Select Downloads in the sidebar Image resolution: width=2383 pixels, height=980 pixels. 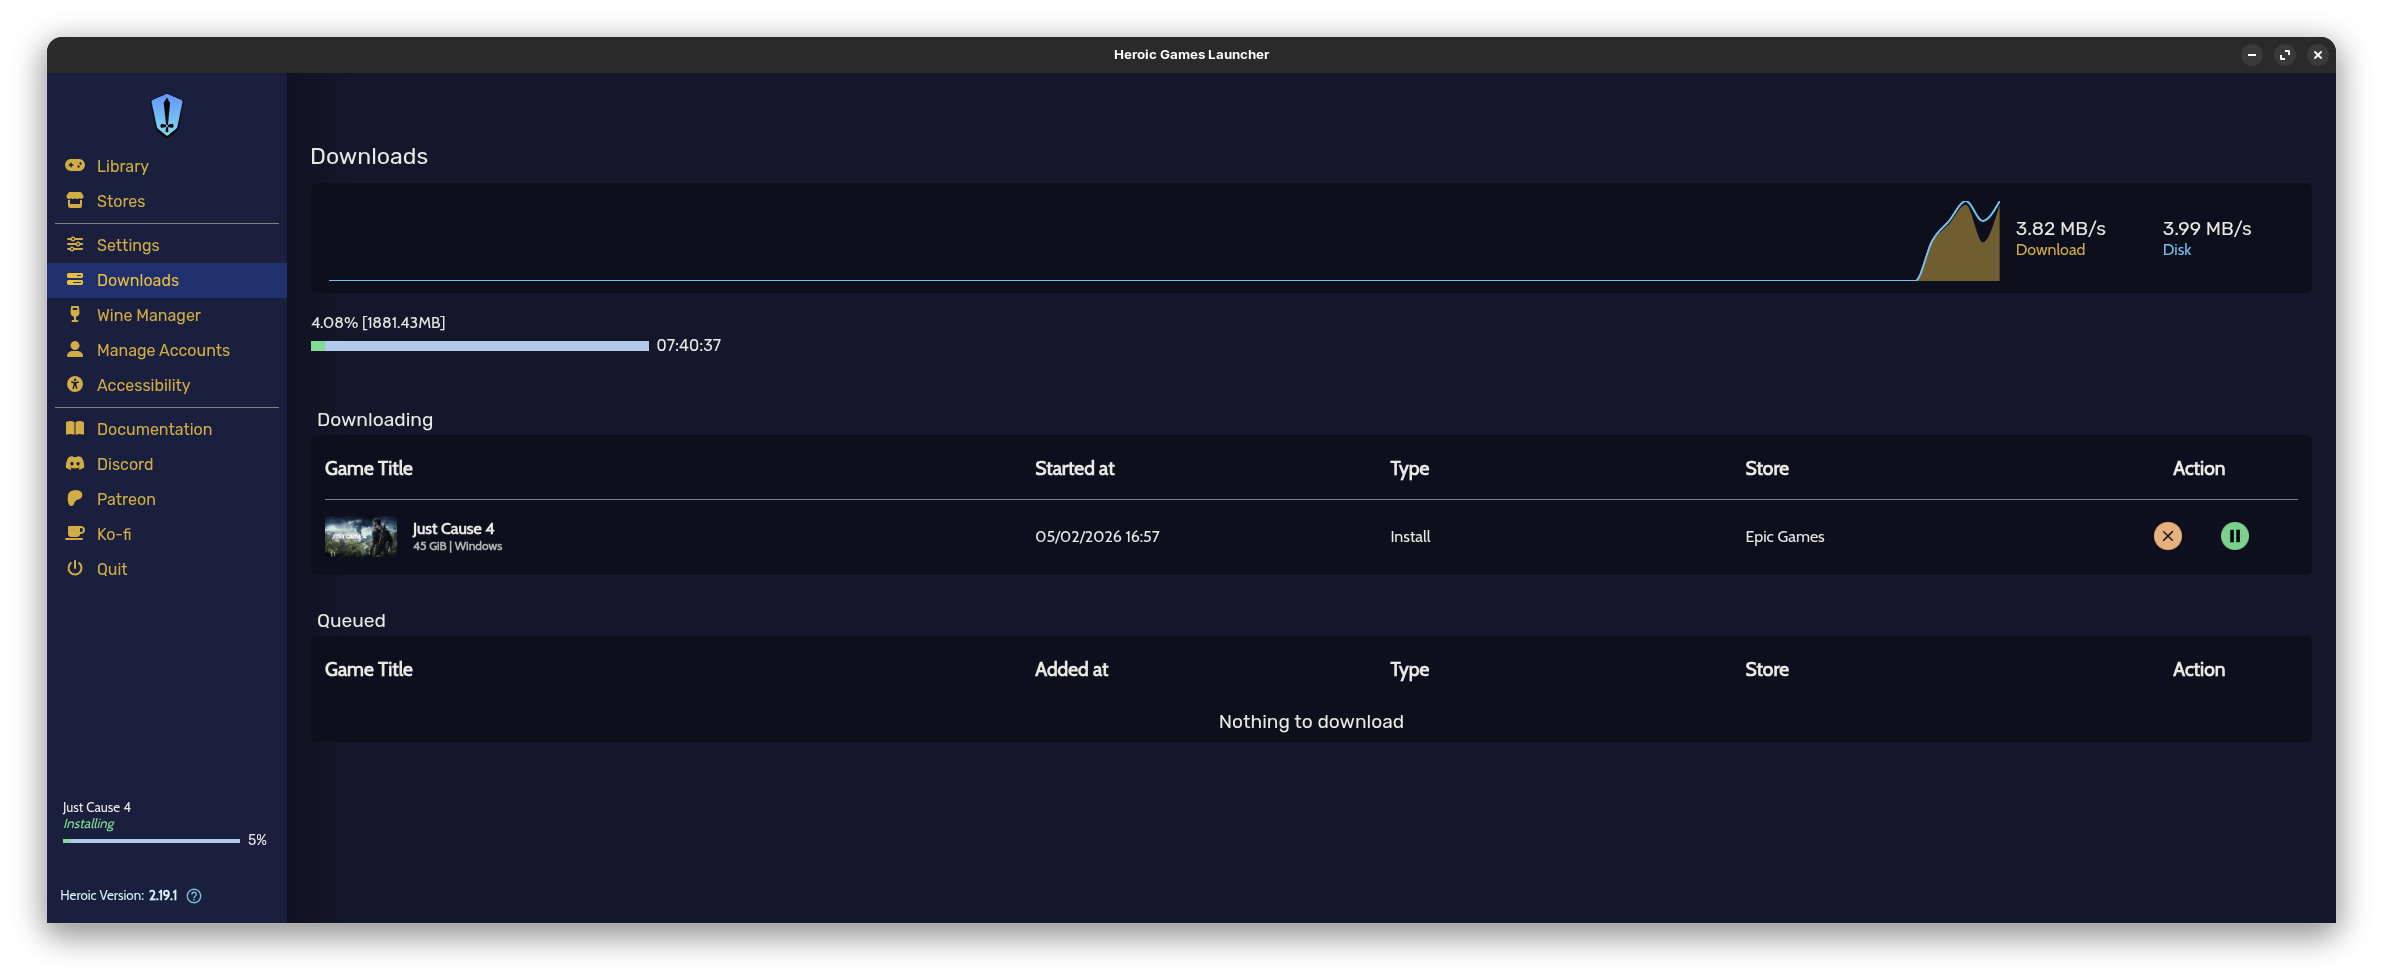167,280
